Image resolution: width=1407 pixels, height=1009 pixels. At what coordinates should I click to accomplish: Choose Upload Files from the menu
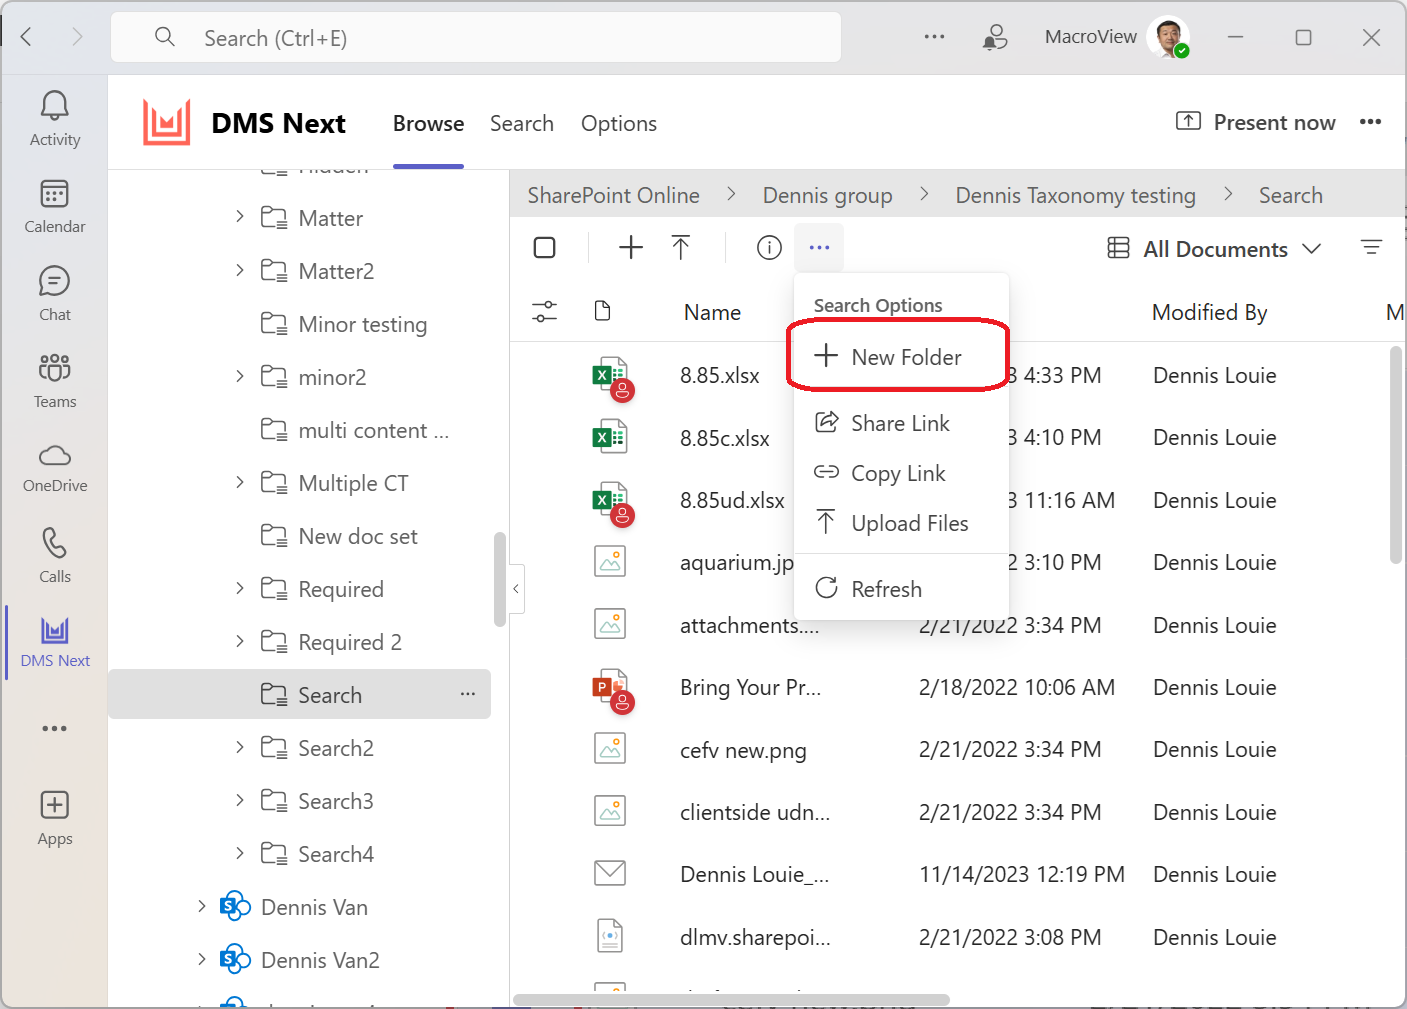pyautogui.click(x=901, y=523)
